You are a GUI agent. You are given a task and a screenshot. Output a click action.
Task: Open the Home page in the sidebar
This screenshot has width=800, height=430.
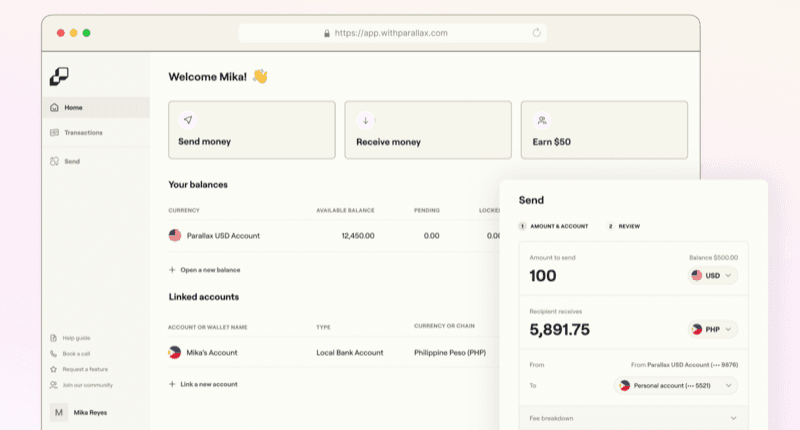coord(73,107)
